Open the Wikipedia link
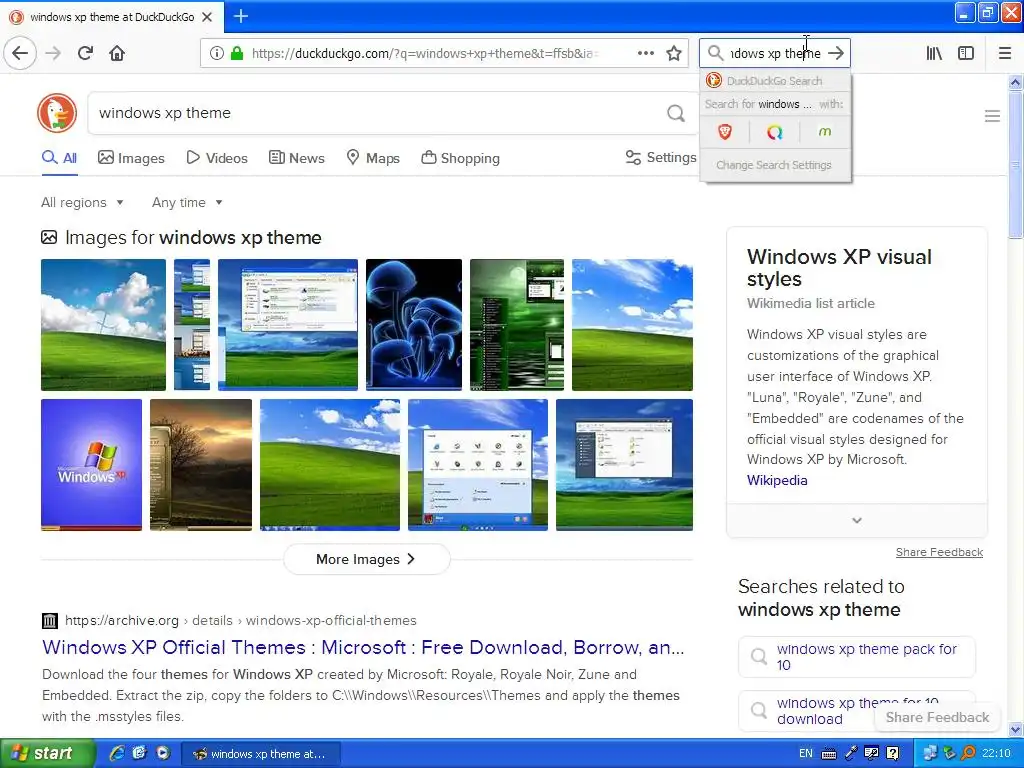The width and height of the screenshot is (1024, 768). pyautogui.click(x=777, y=480)
